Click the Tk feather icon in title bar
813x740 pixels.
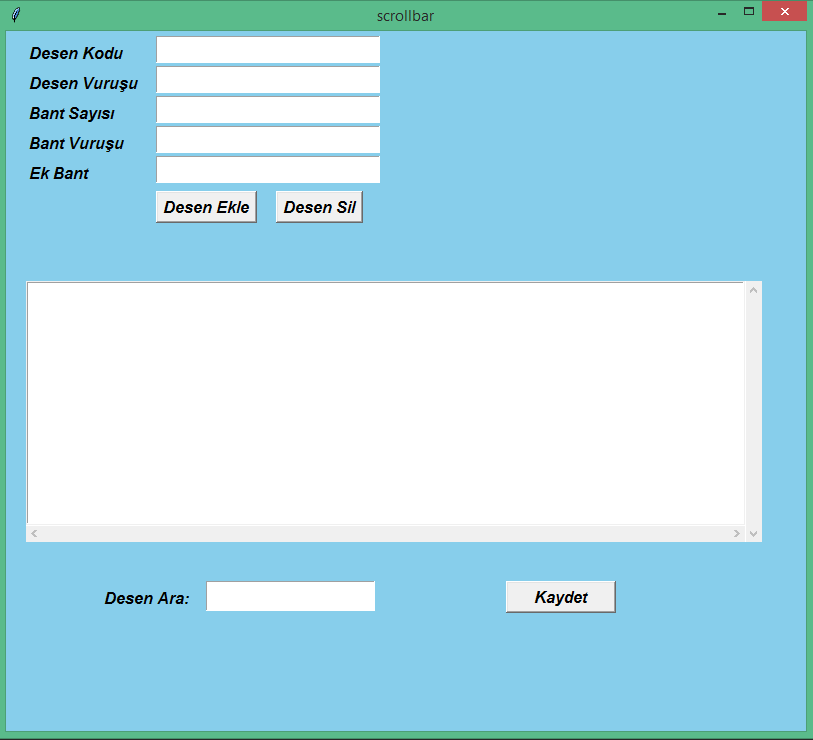click(x=16, y=15)
